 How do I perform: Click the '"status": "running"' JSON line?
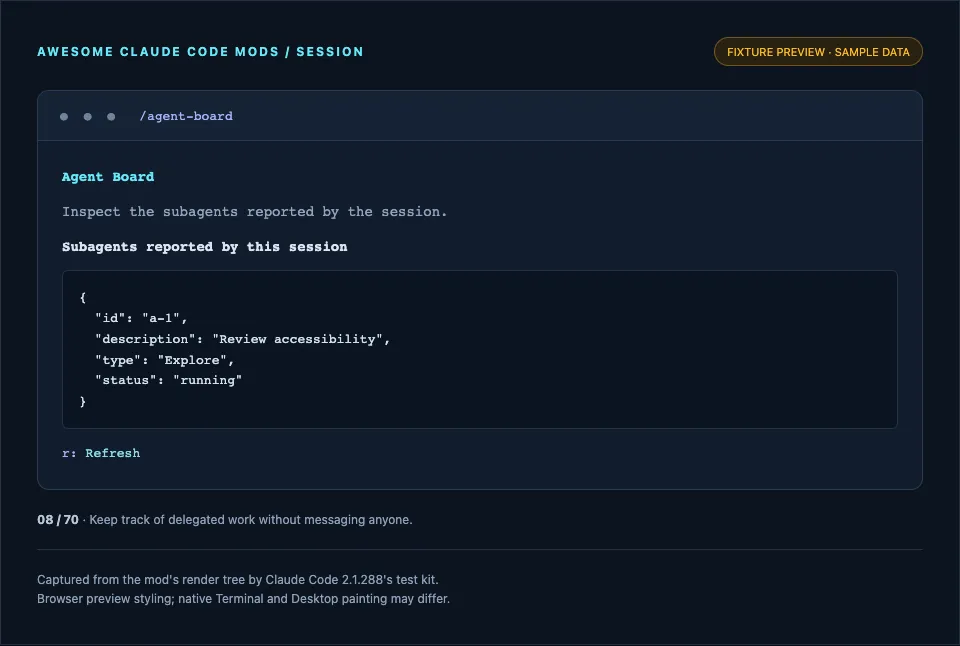(168, 380)
